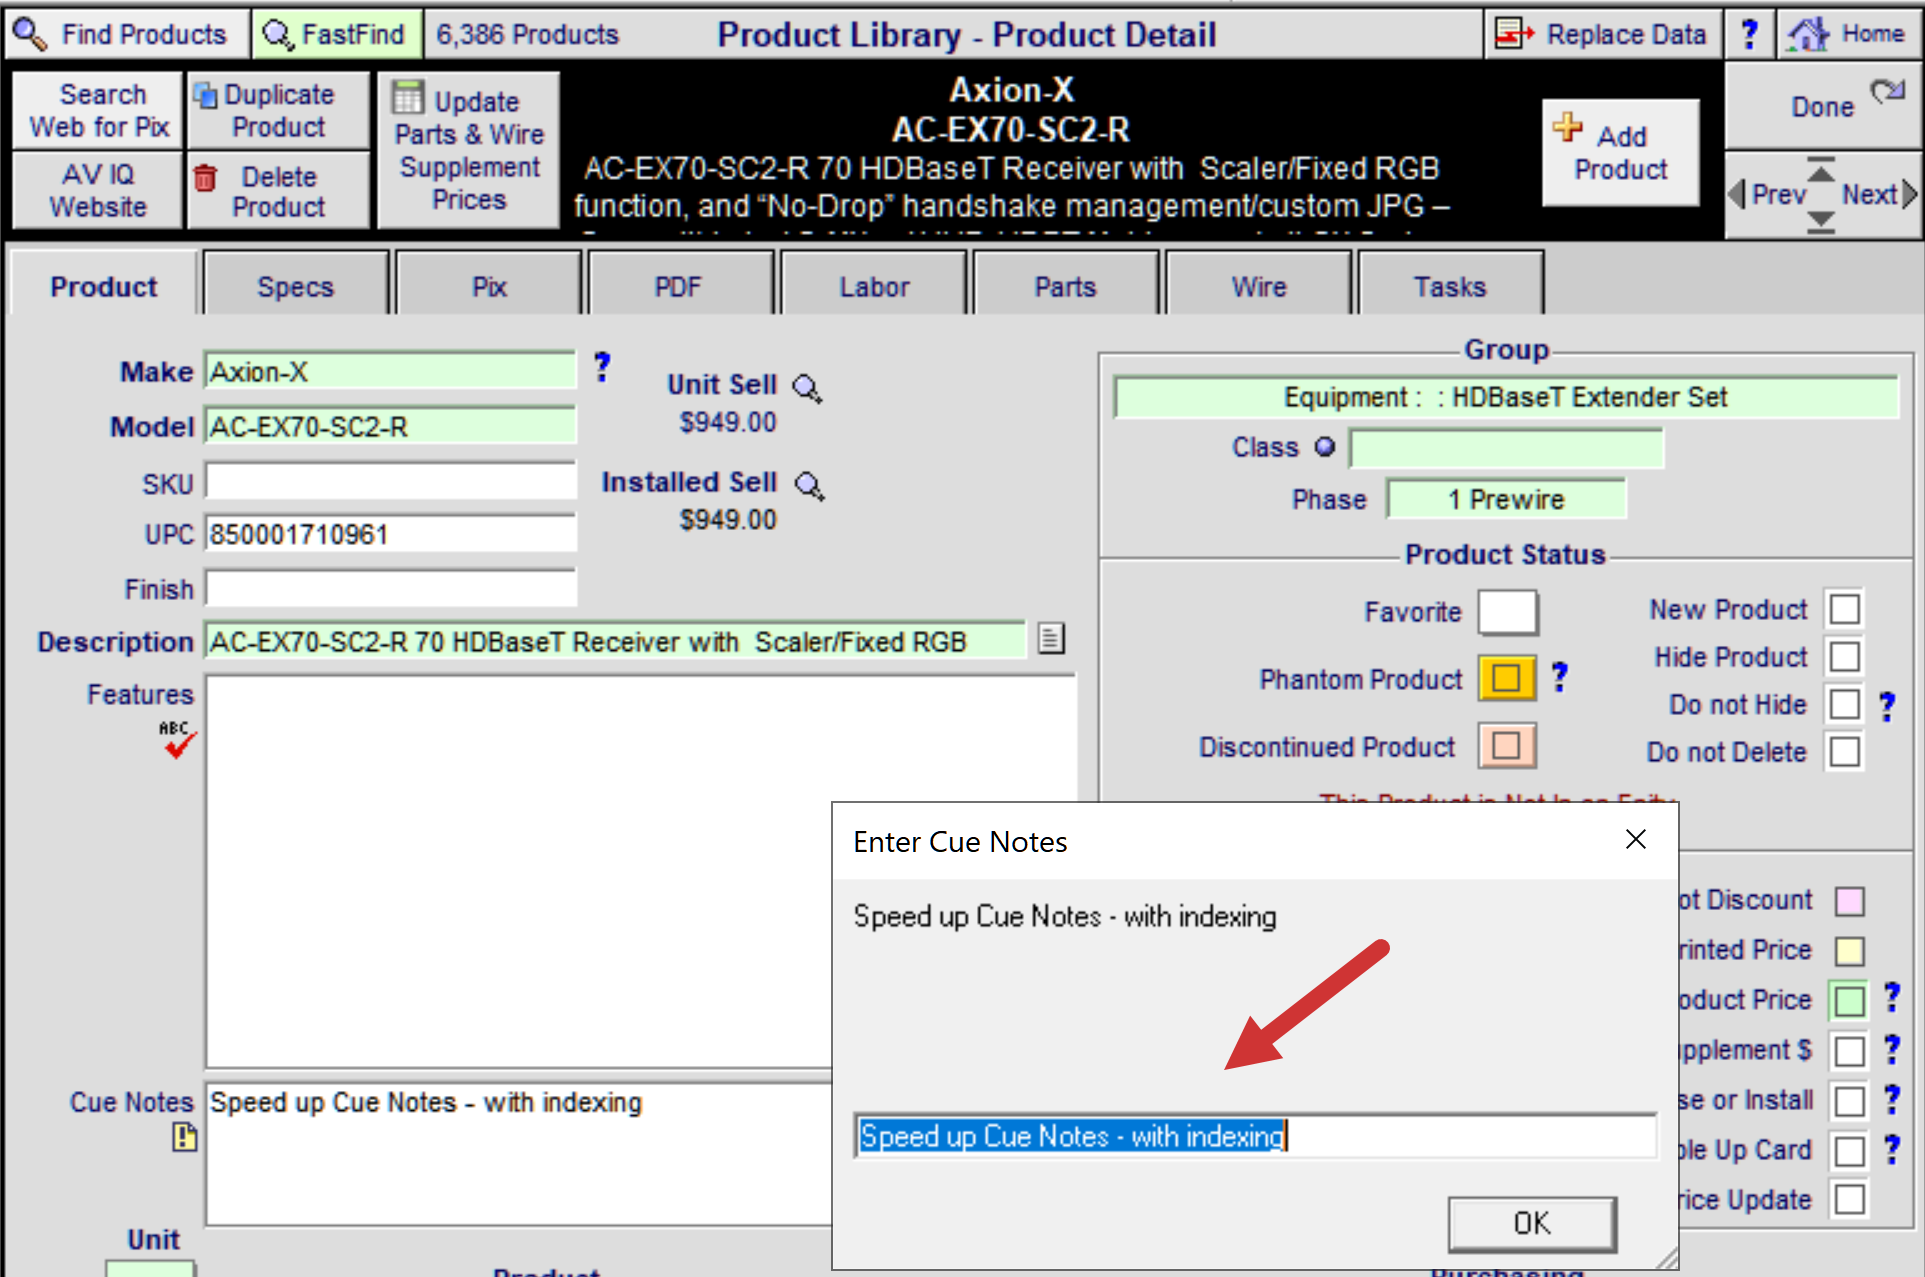Viewport: 1925px width, 1277px height.
Task: Click into the UPC field
Action: click(x=391, y=534)
